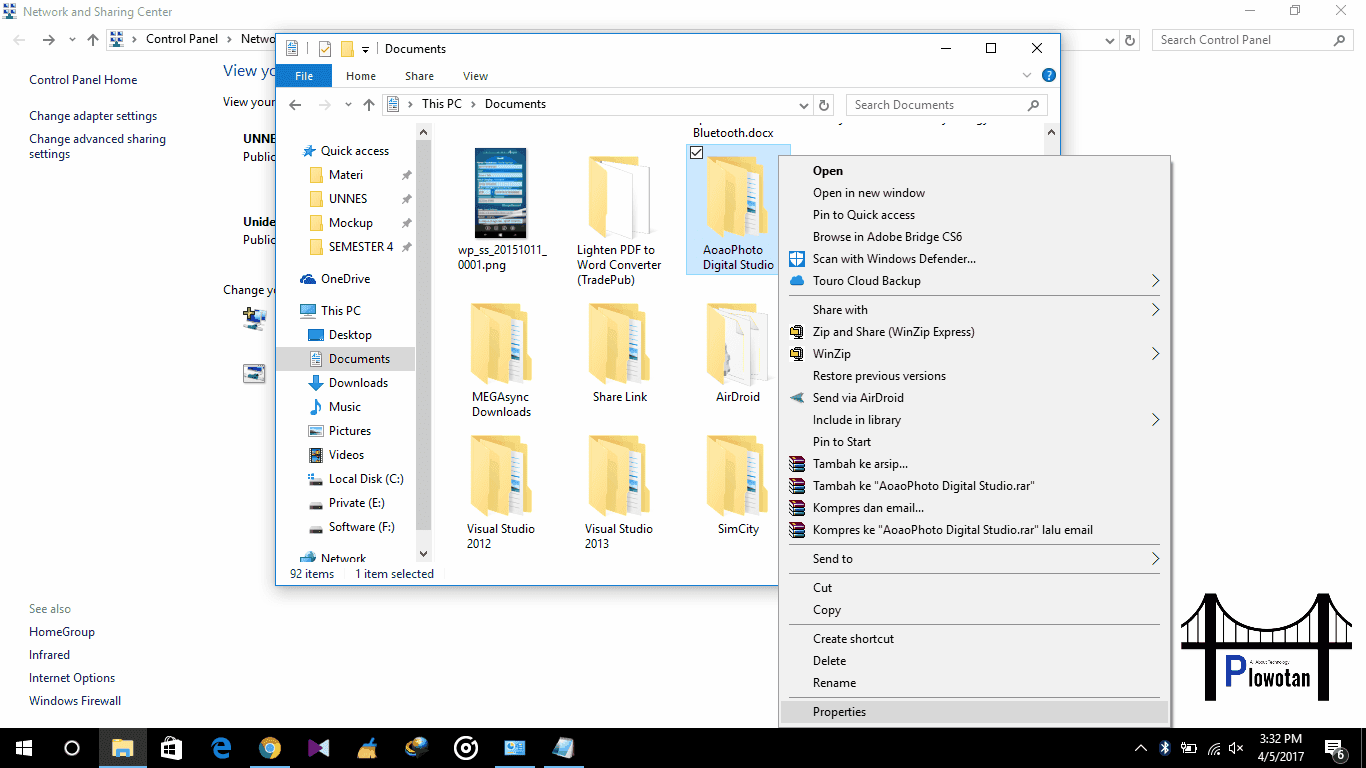Select the Visual Studio 2013 folder
Screen dimensions: 1366x768
point(619,493)
